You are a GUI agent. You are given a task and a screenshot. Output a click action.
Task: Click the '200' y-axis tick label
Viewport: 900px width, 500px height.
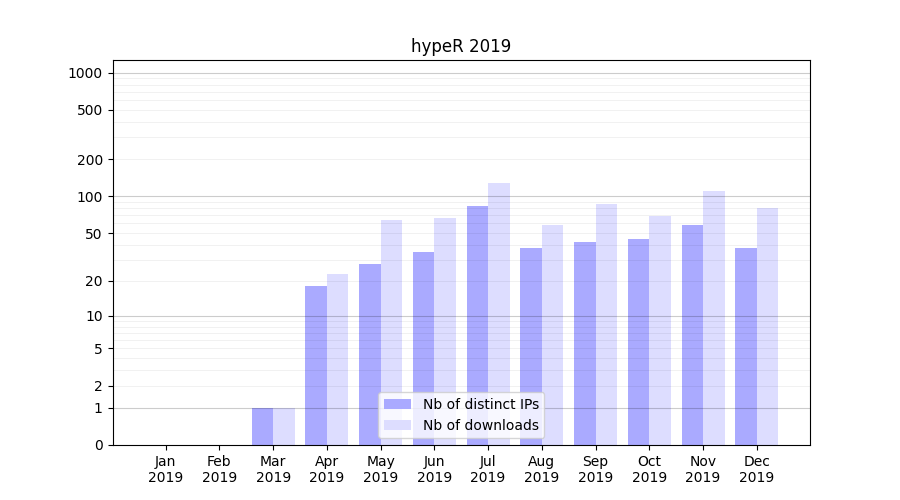[91, 160]
